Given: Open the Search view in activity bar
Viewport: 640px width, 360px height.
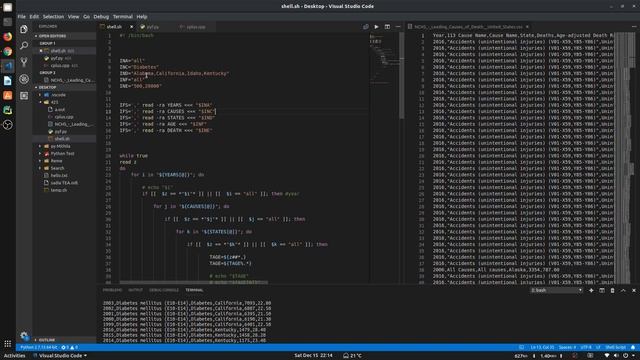Looking at the screenshot, I should click(24, 45).
